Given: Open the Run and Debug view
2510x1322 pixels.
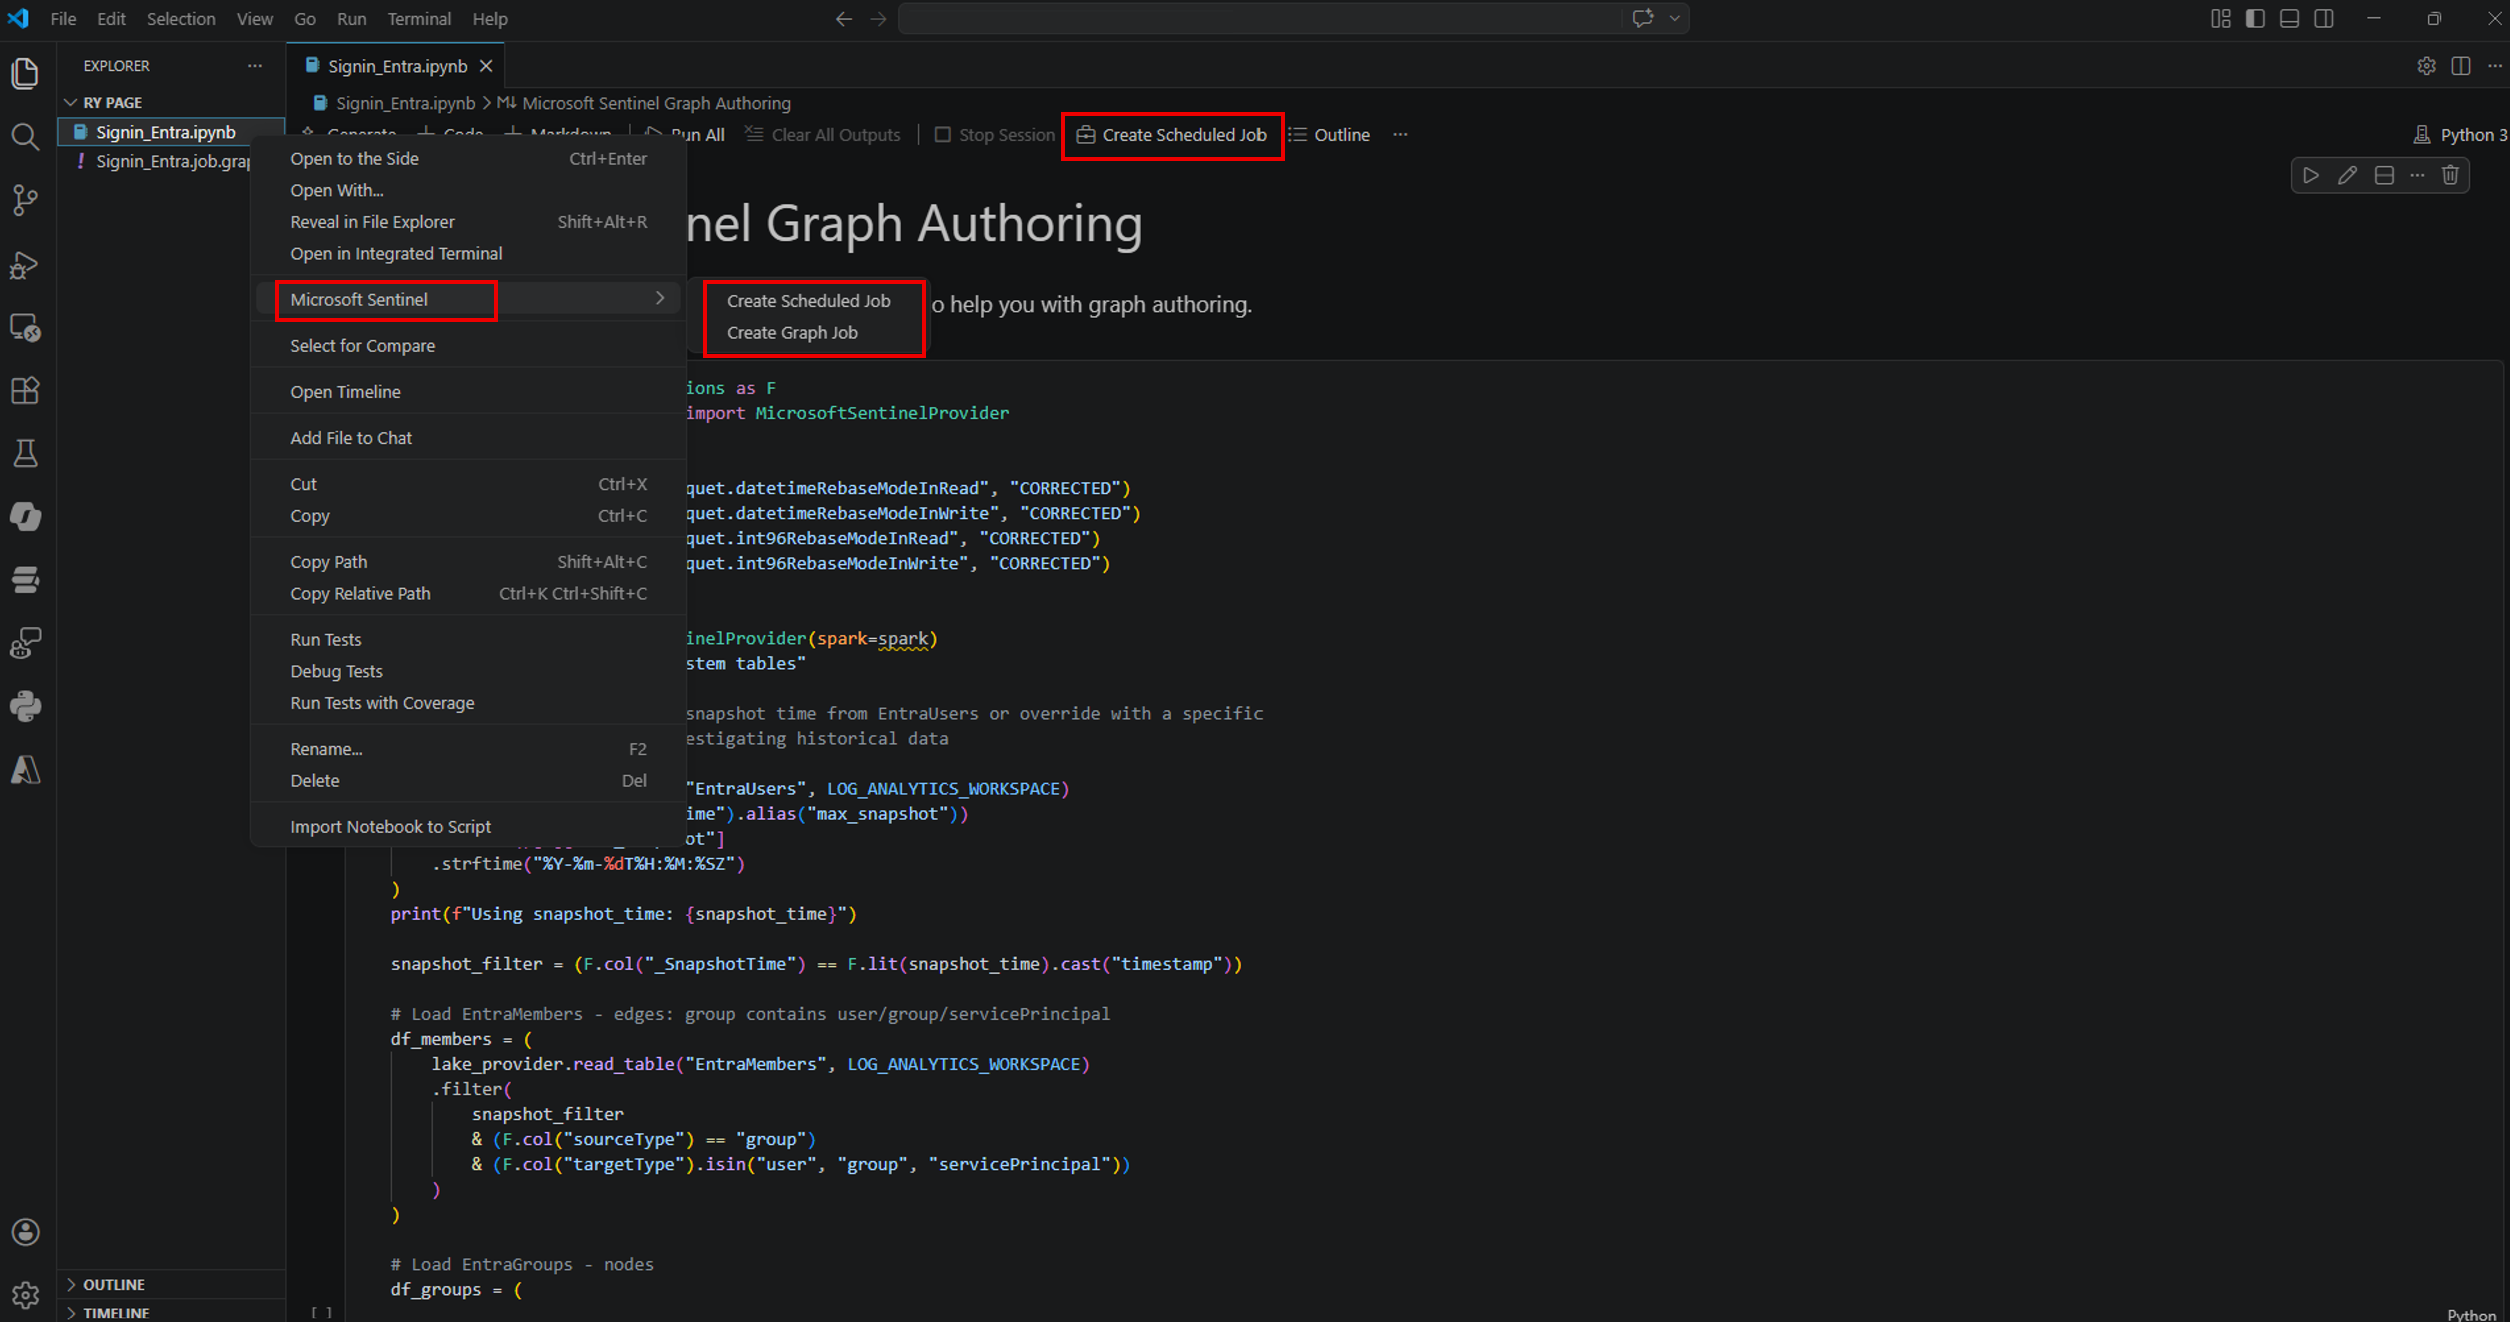Looking at the screenshot, I should (x=25, y=265).
